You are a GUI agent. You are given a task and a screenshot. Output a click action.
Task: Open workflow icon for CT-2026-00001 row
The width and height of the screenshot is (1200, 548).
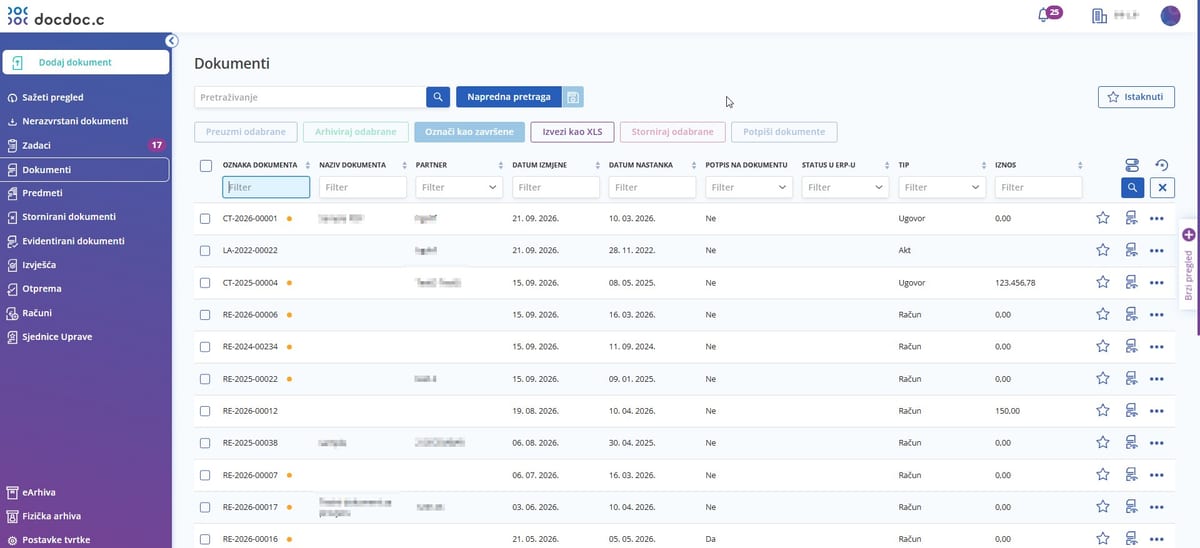(1132, 218)
